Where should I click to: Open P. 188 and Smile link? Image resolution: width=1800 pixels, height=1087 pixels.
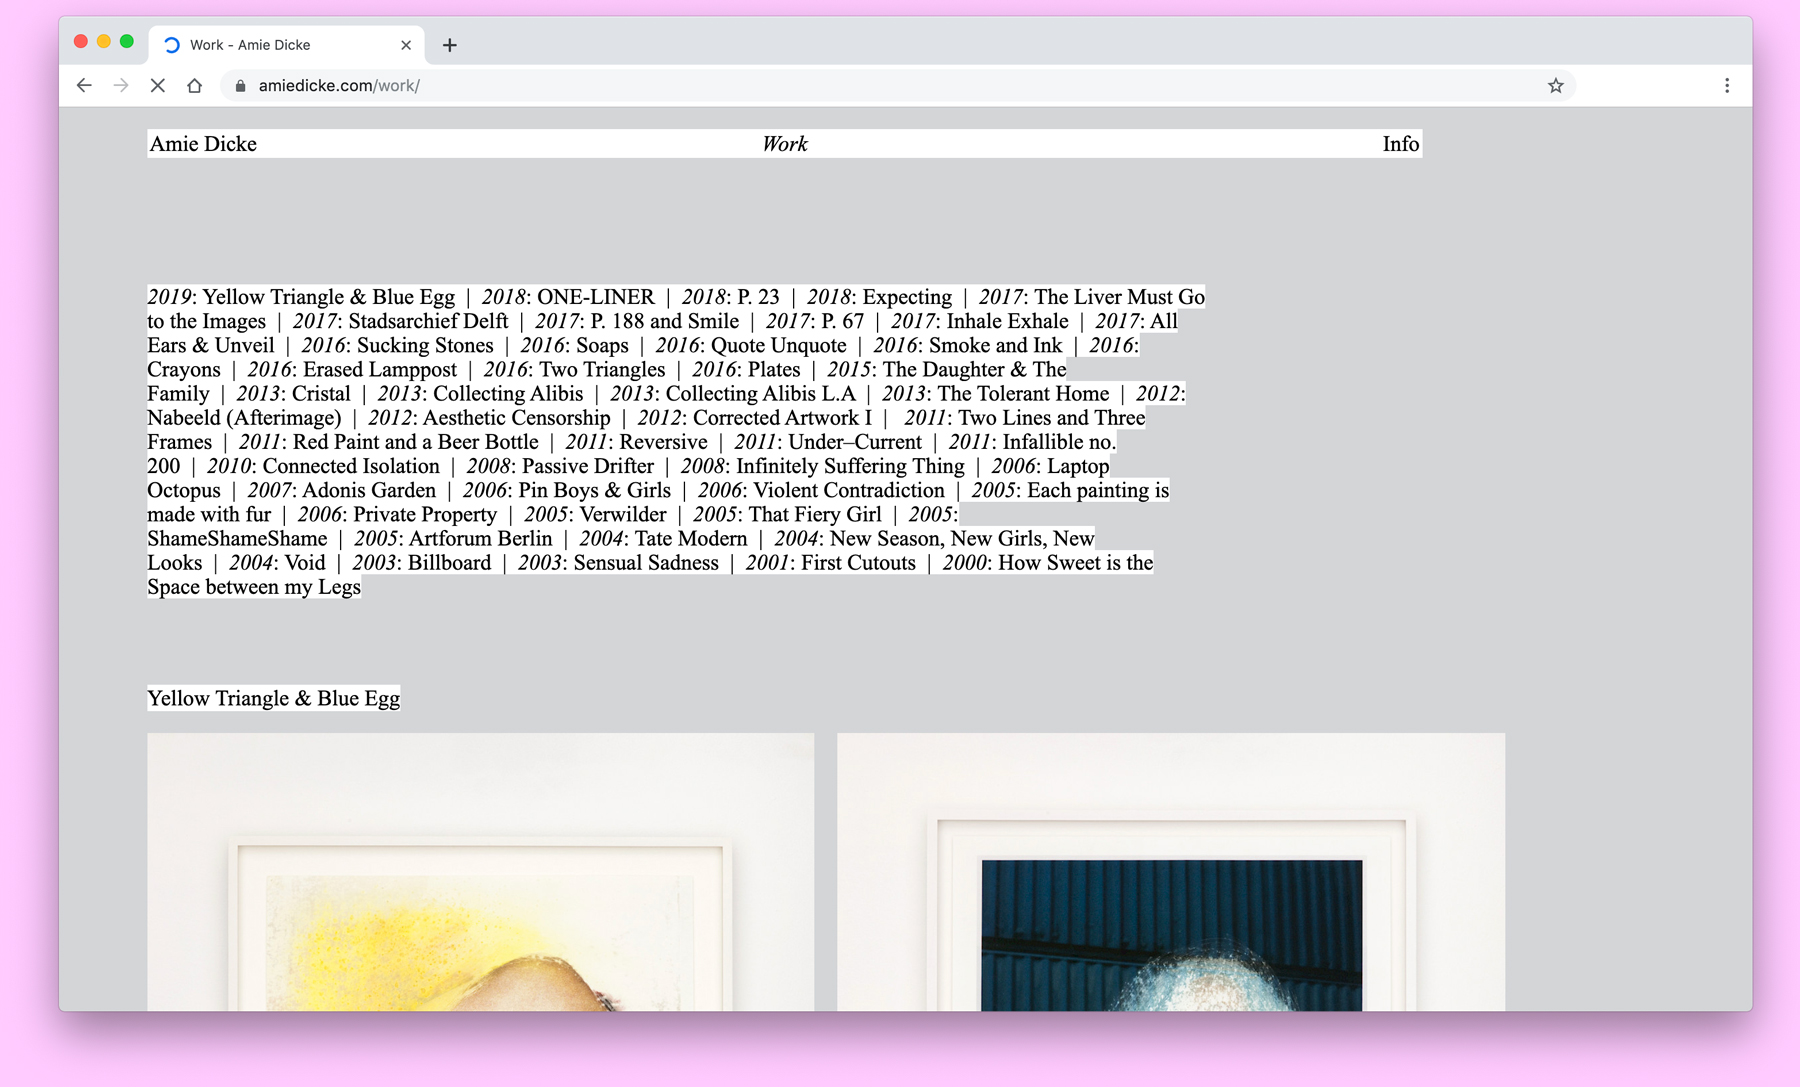click(x=664, y=321)
